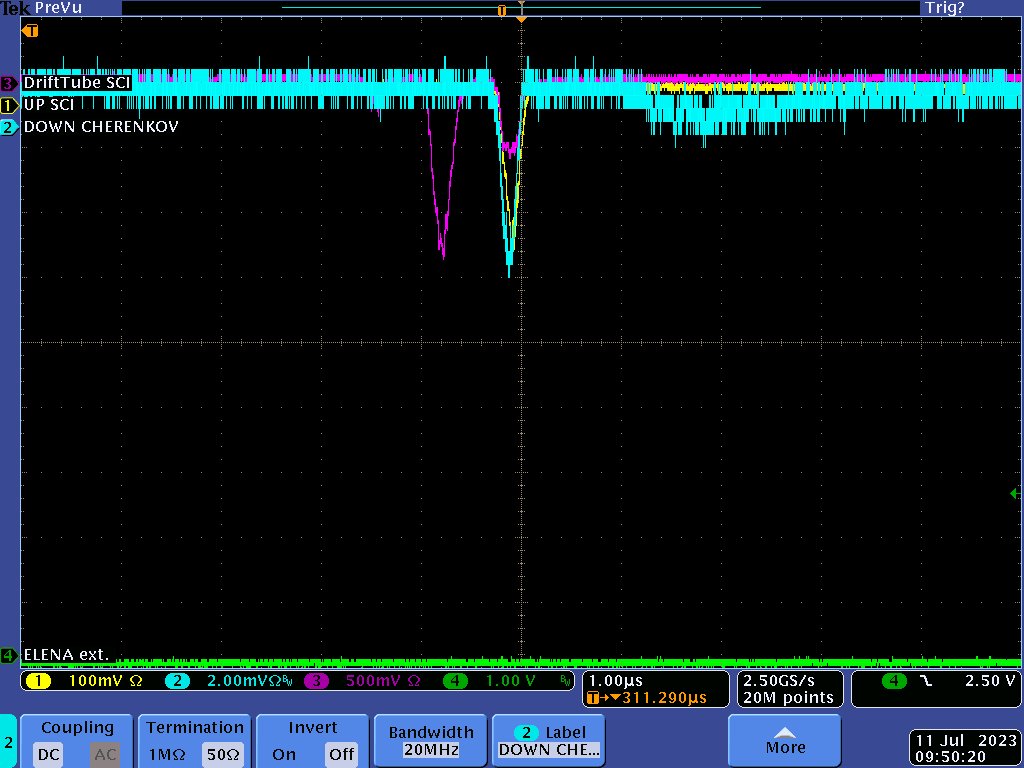
Task: Select 50Ω termination
Action: (219, 754)
